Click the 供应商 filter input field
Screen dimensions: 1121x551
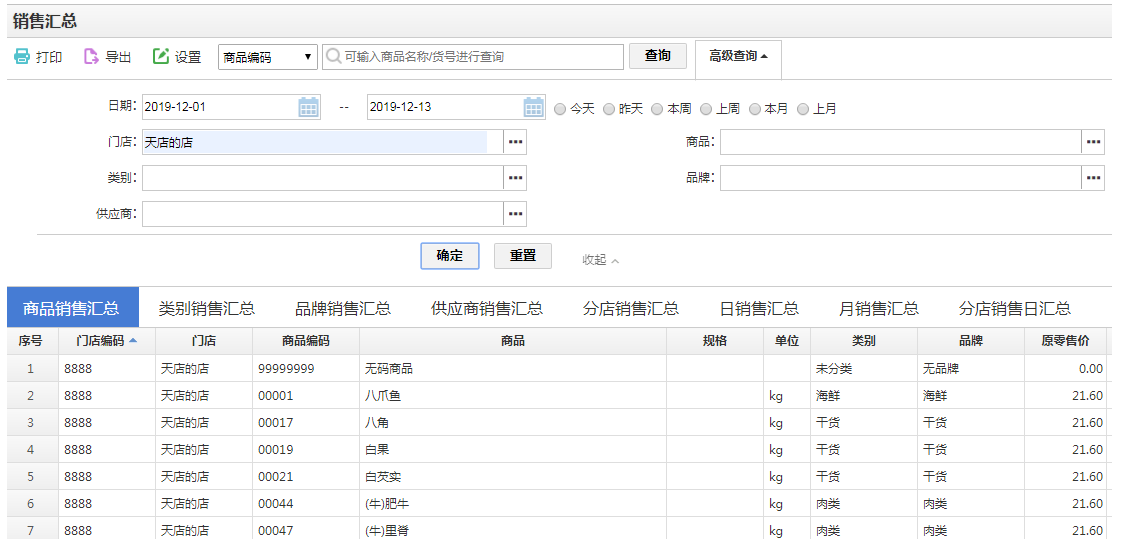323,214
